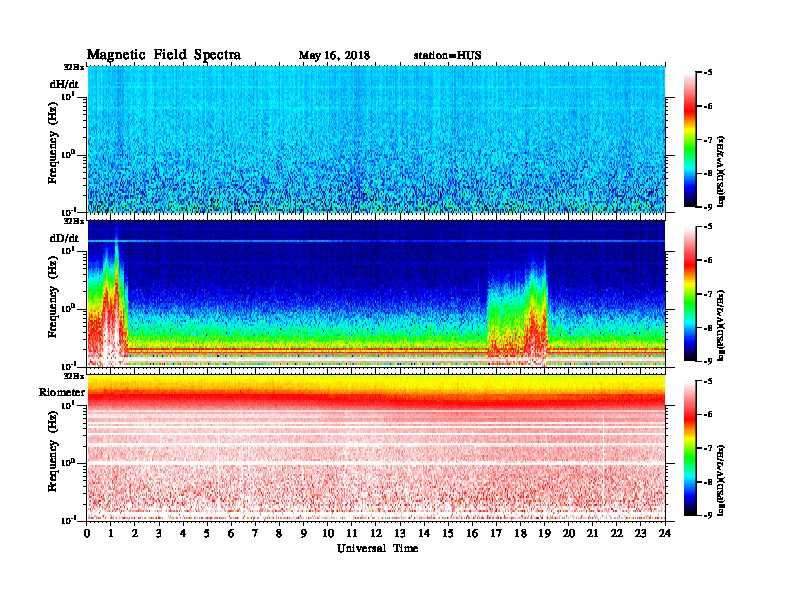Click the "dH/dt" panel label
This screenshot has height=612, width=792.
coord(64,84)
